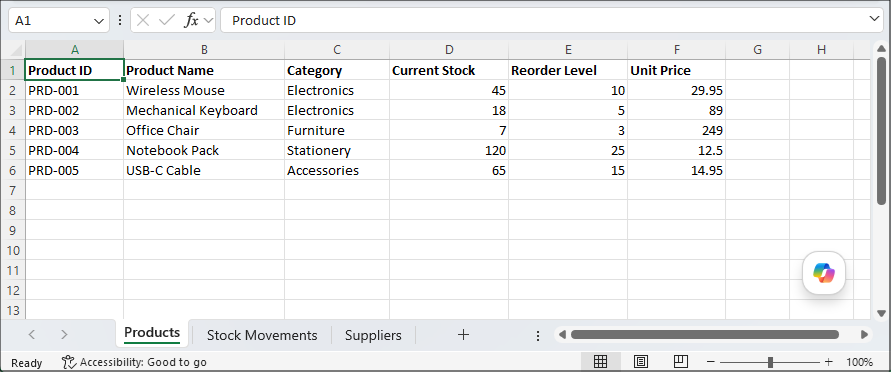891x372 pixels.
Task: Select column G header
Action: pos(757,50)
